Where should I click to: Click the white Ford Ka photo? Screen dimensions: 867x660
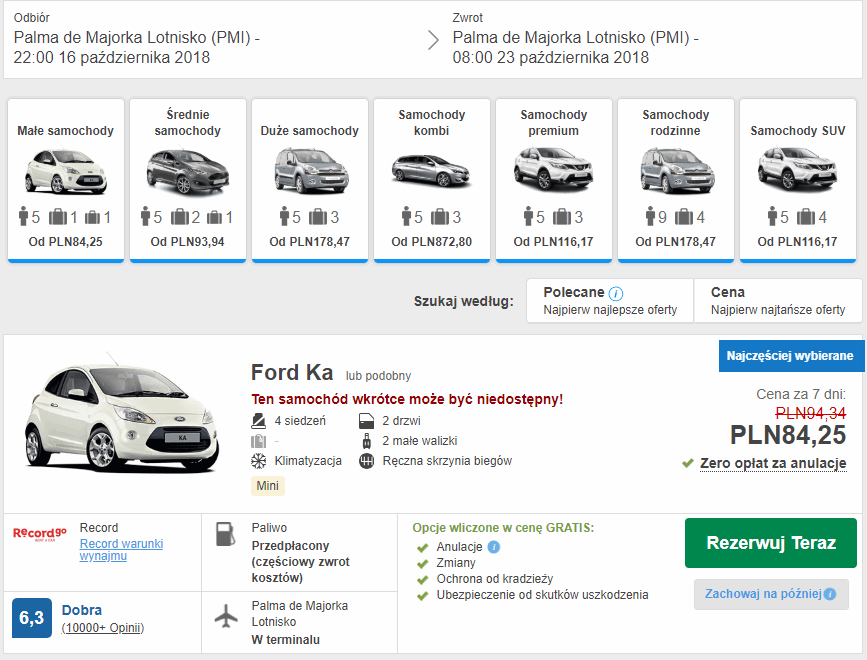click(122, 425)
